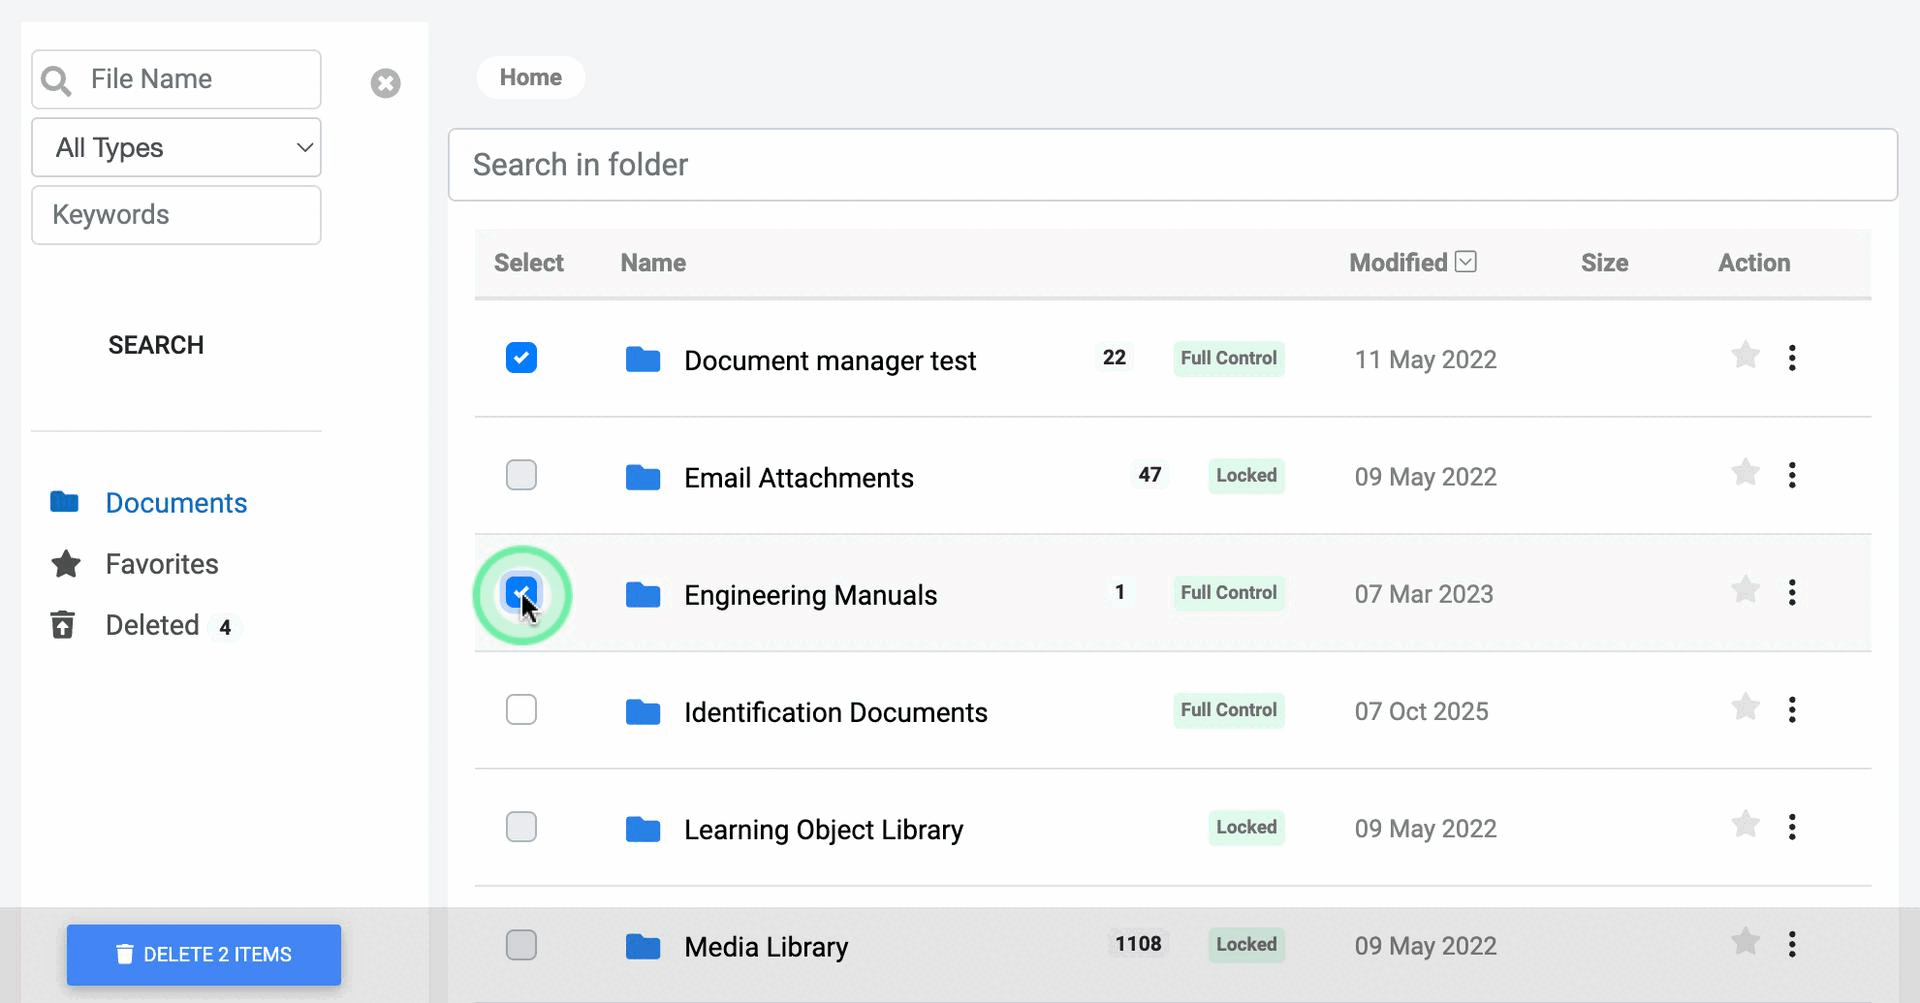The height and width of the screenshot is (1003, 1920).
Task: Clear search filters with the X icon
Action: tap(385, 83)
